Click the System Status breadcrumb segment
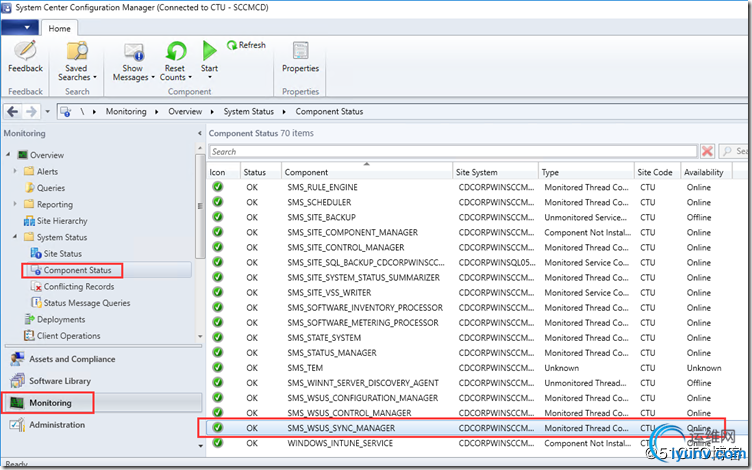The height and width of the screenshot is (470, 752). click(x=248, y=111)
